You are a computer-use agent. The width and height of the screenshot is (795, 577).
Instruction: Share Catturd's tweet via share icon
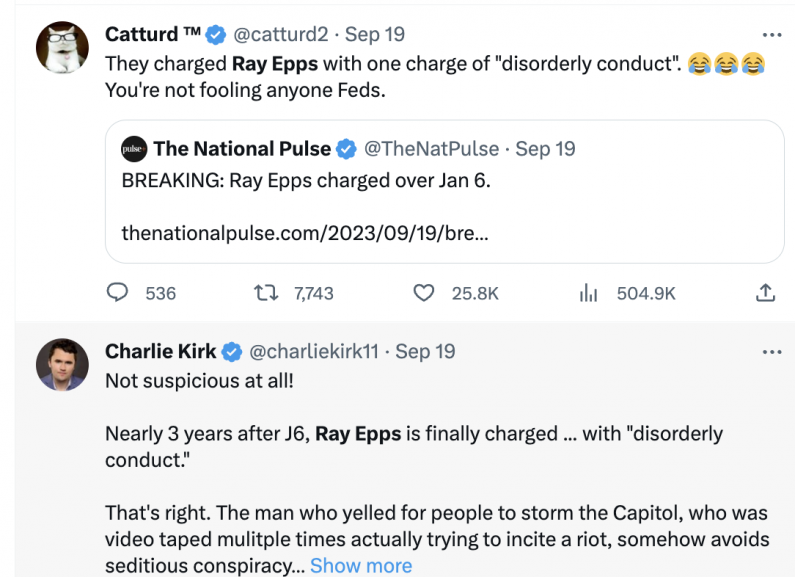coord(765,293)
